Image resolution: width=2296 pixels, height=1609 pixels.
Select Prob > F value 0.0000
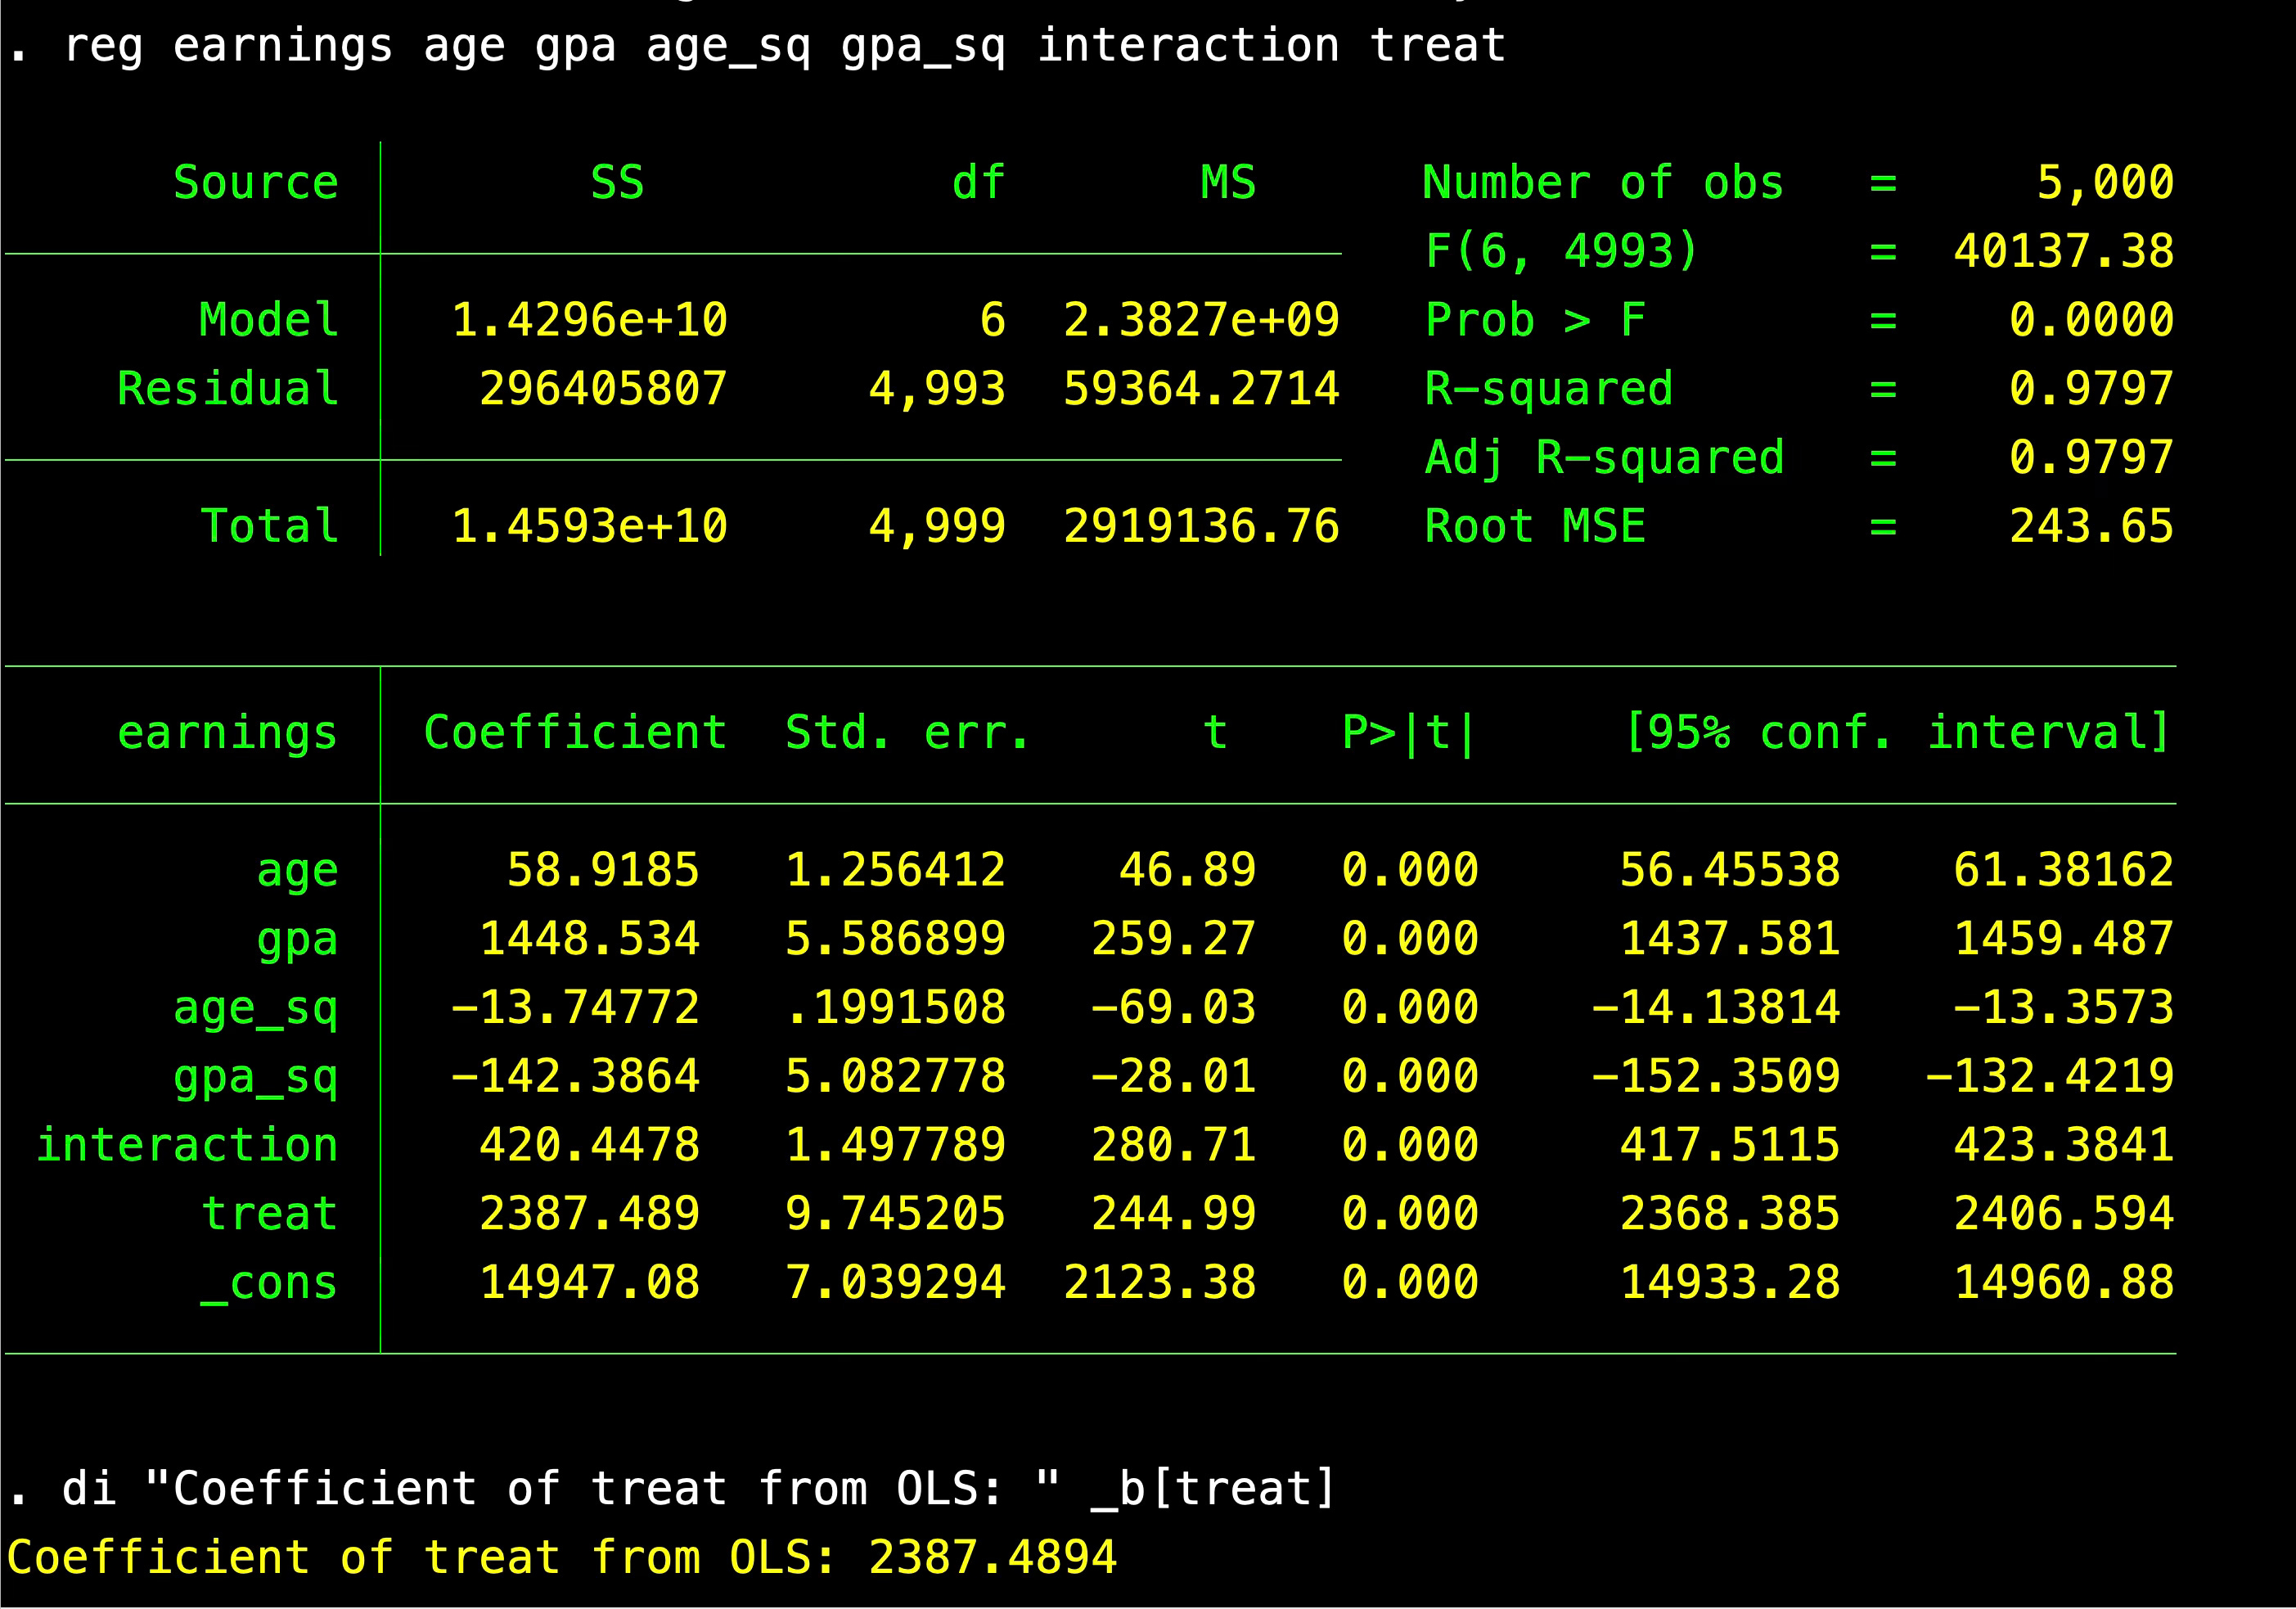point(2091,320)
